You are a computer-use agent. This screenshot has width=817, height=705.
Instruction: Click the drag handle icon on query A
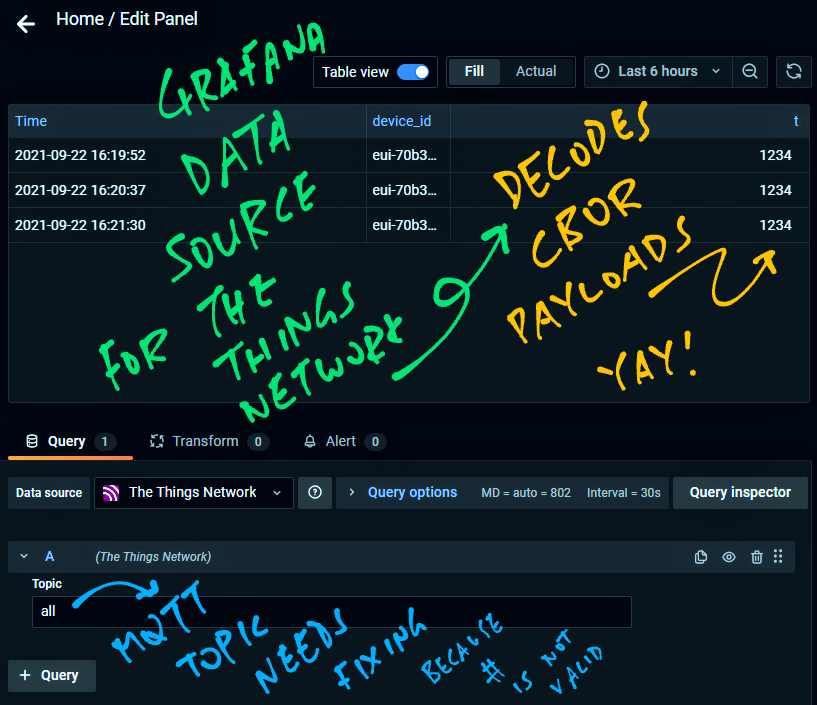click(779, 557)
